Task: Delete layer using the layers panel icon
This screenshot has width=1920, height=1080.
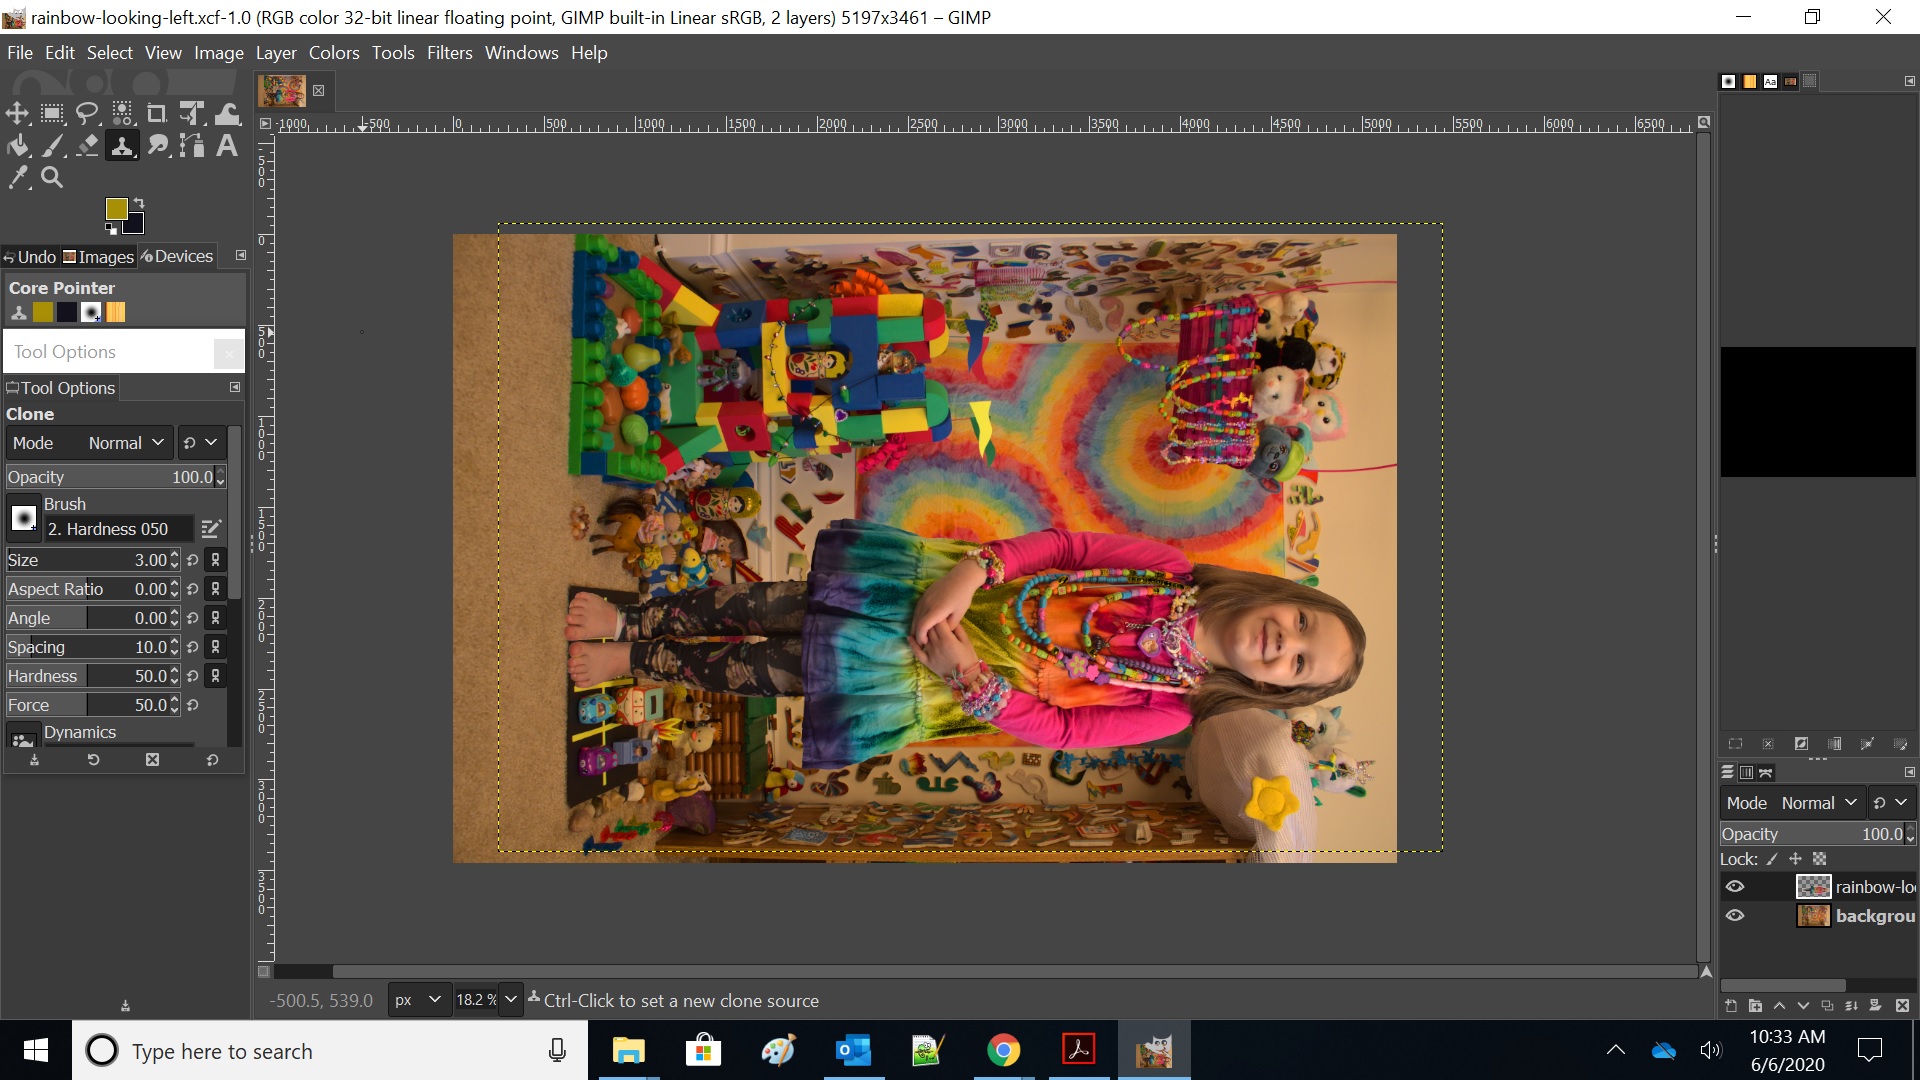Action: pos(1902,1006)
